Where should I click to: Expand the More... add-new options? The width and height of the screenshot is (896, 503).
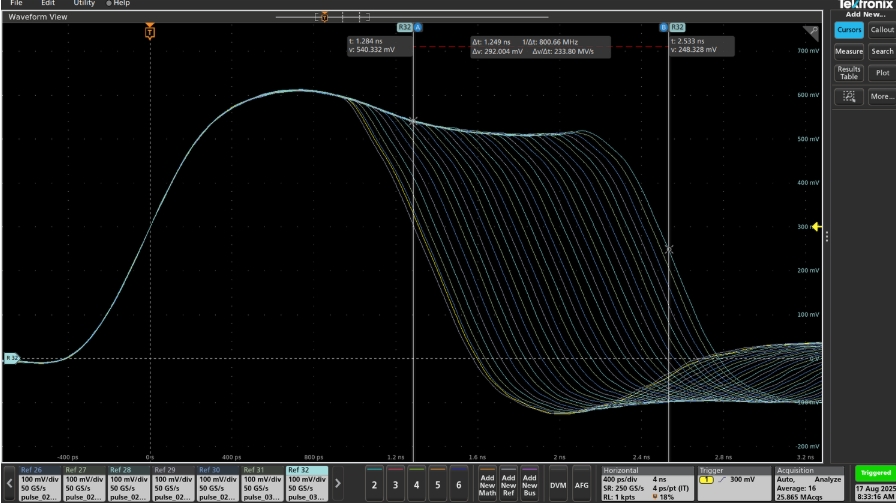882,97
